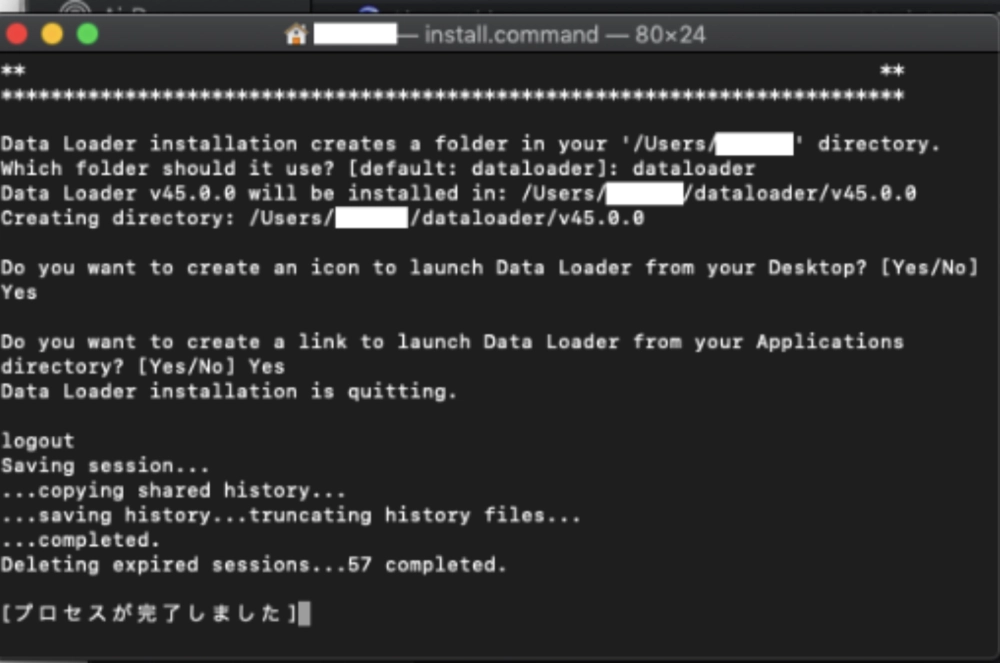Click the "truncating history files" line
1000x663 pixels.
[291, 515]
